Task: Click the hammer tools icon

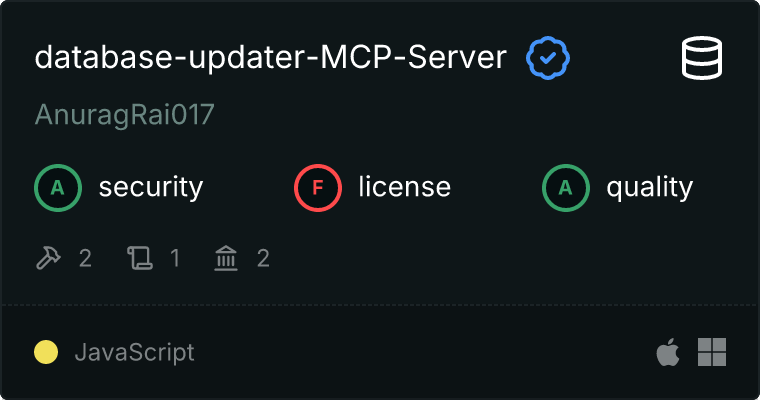Action: point(48,257)
